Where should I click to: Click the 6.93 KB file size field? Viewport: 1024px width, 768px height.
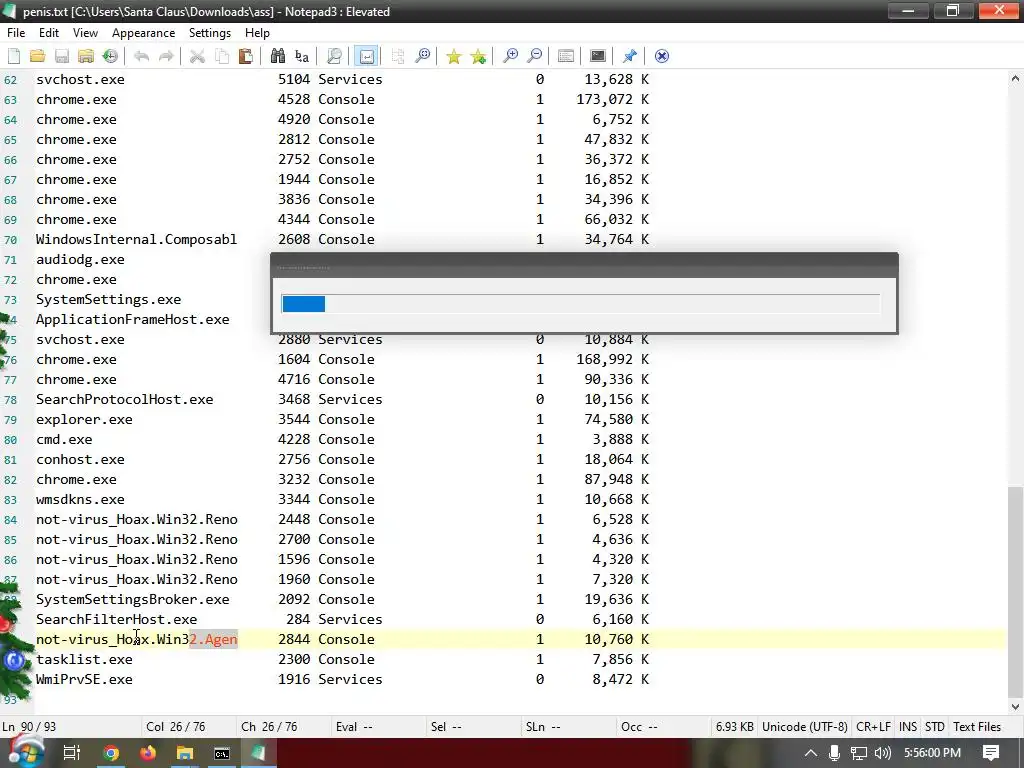[735, 727]
